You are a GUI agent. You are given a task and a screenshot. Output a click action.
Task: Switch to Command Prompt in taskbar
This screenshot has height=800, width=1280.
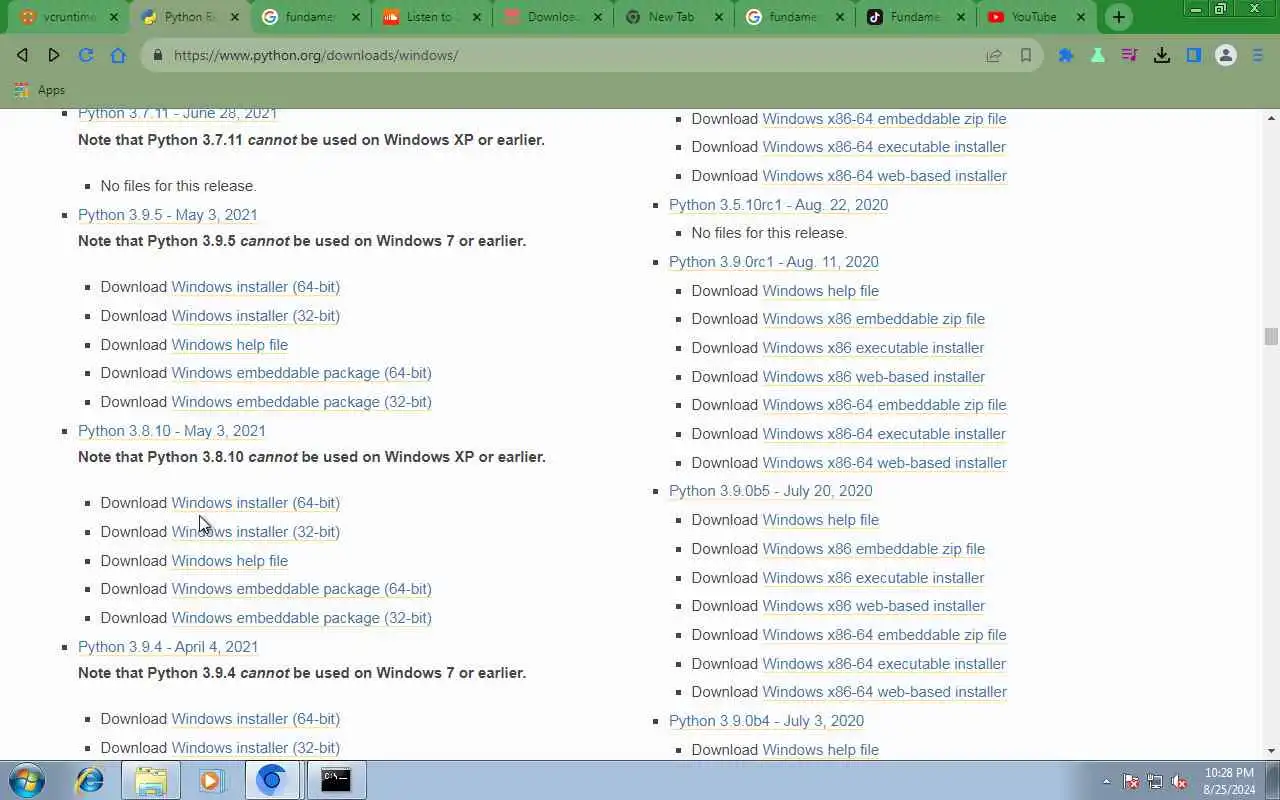pos(336,780)
